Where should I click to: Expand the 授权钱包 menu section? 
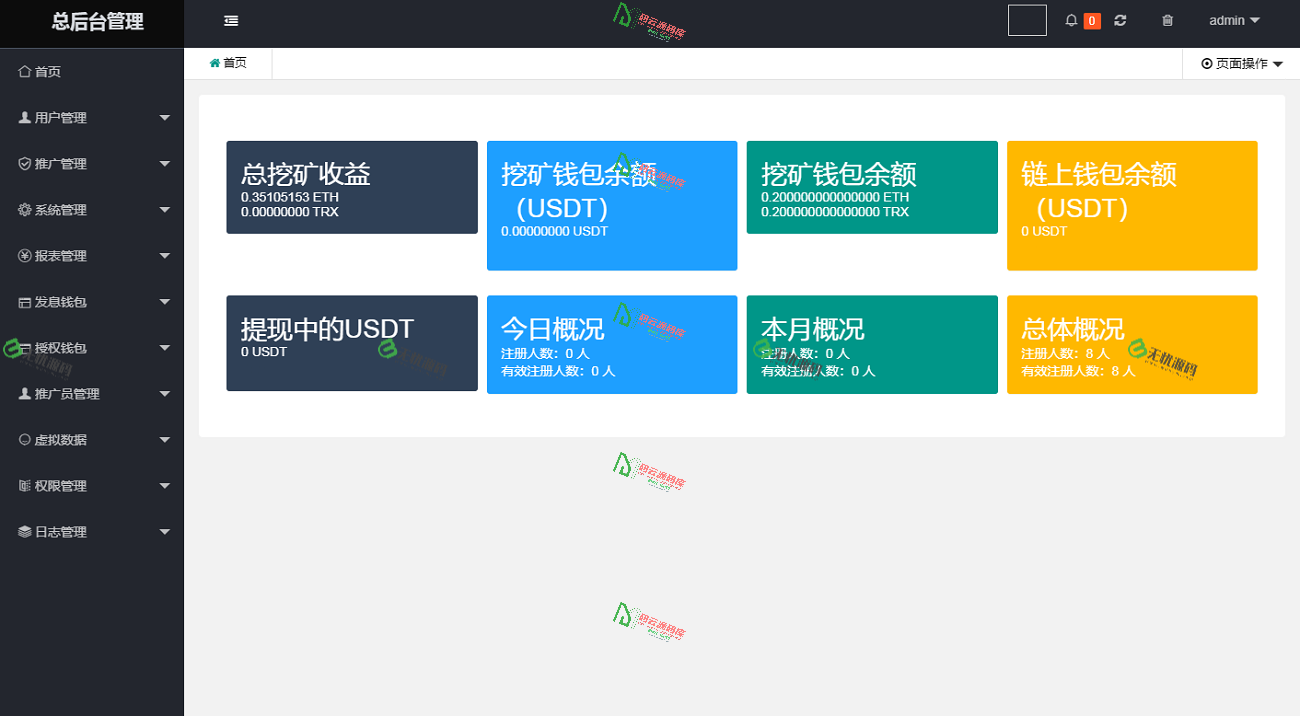[x=92, y=347]
